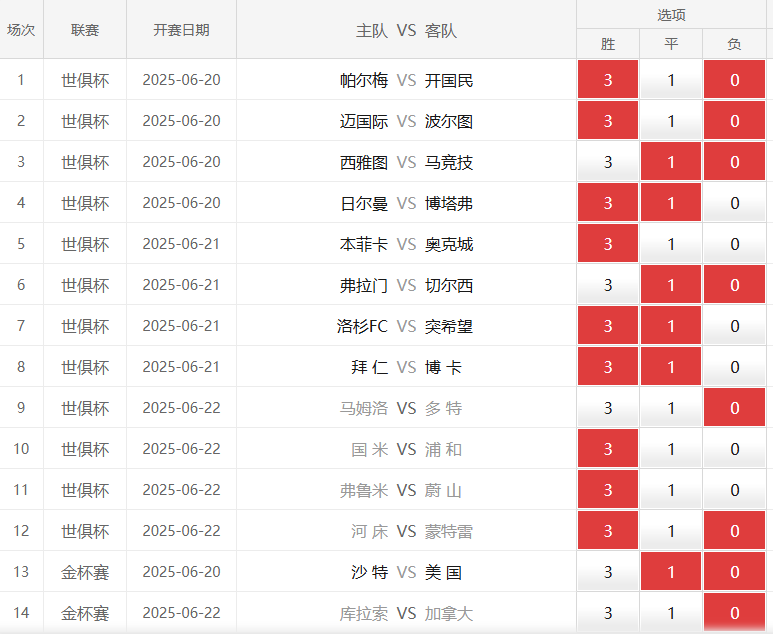The image size is (773, 636).
Task: Click 金杯赛 league cell in row 14
Action: click(85, 613)
